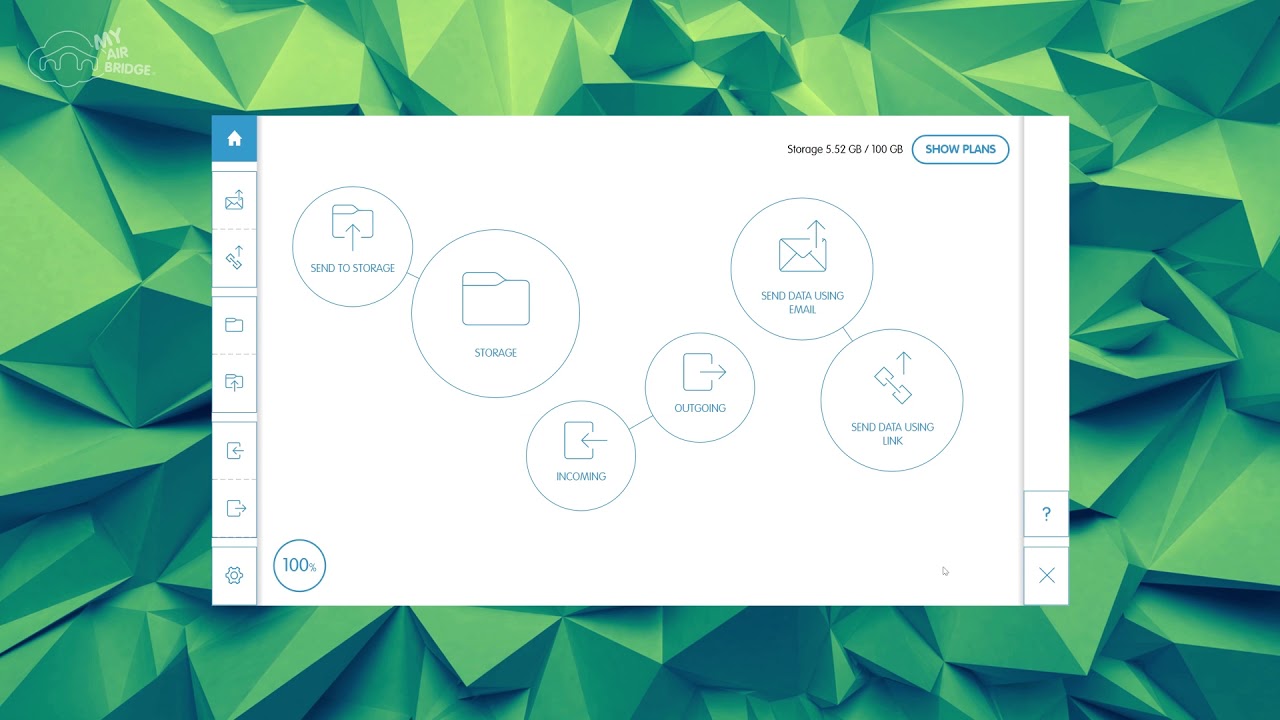
Task: Click the Storage 5.52 GB / 100 GB text
Action: coord(845,149)
